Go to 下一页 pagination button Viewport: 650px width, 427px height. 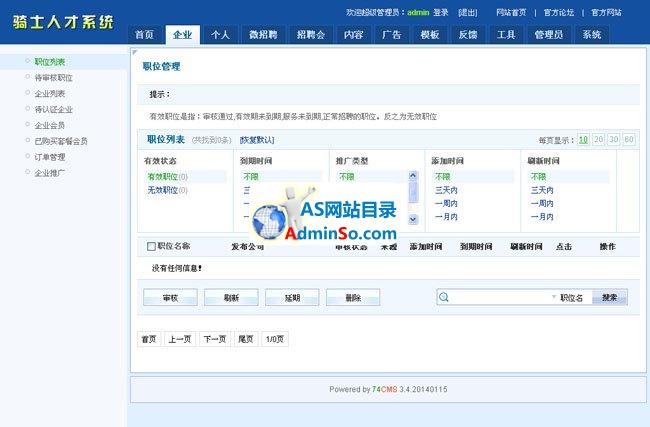[x=215, y=339]
